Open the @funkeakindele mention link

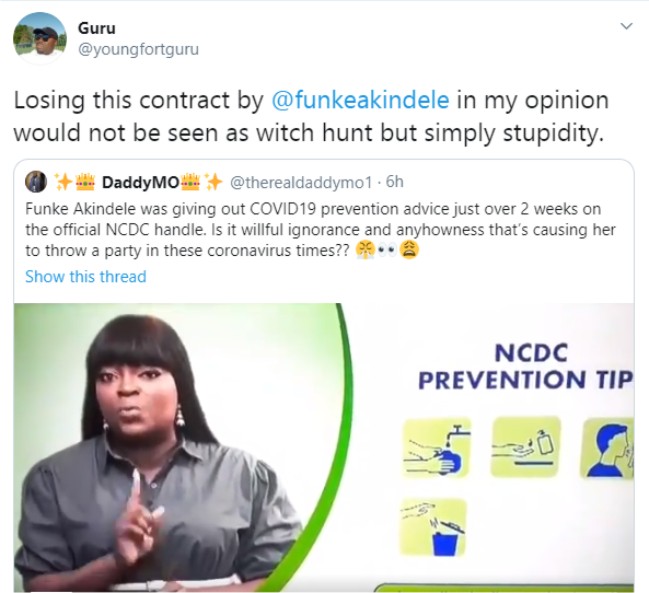(x=360, y=101)
